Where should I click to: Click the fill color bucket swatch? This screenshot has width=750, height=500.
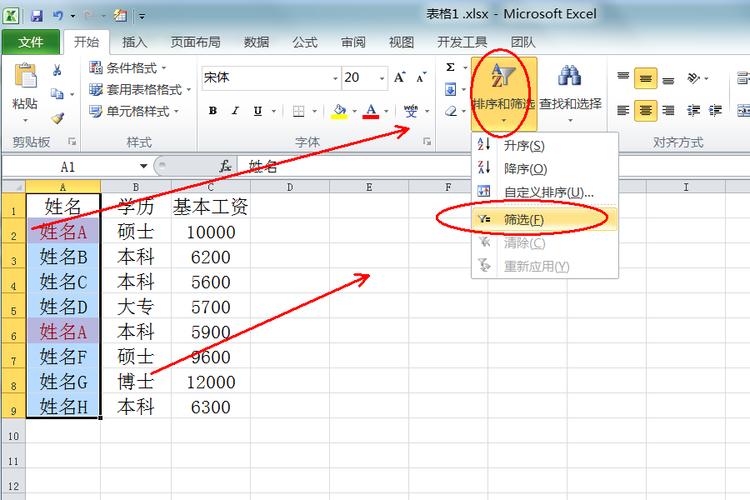339,111
